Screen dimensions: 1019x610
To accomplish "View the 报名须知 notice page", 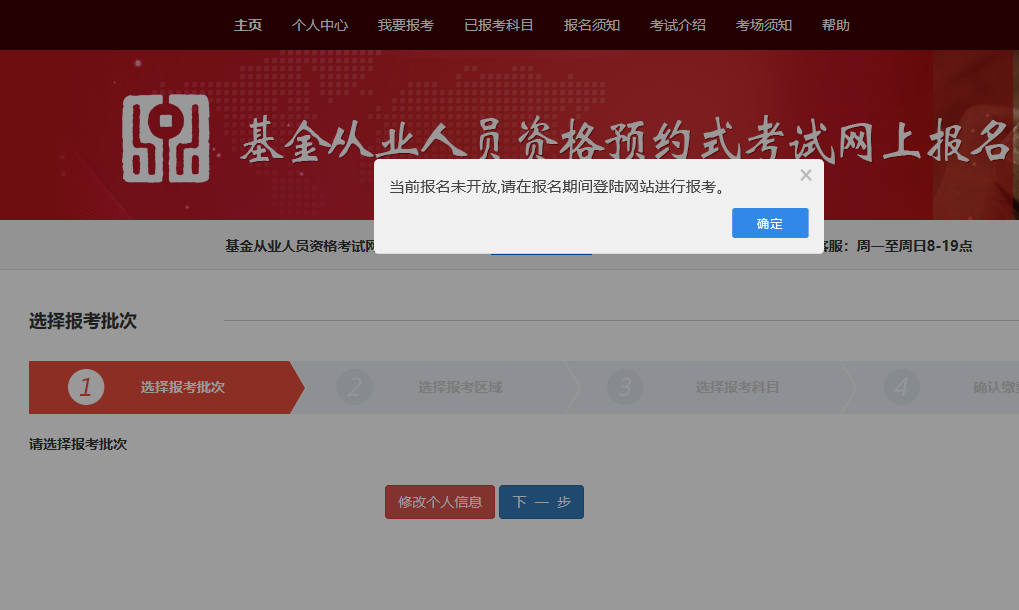I will click(591, 25).
